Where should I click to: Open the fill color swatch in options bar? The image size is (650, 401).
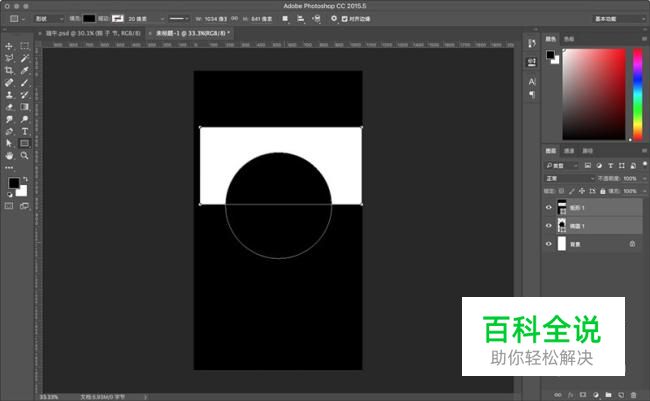[x=89, y=18]
